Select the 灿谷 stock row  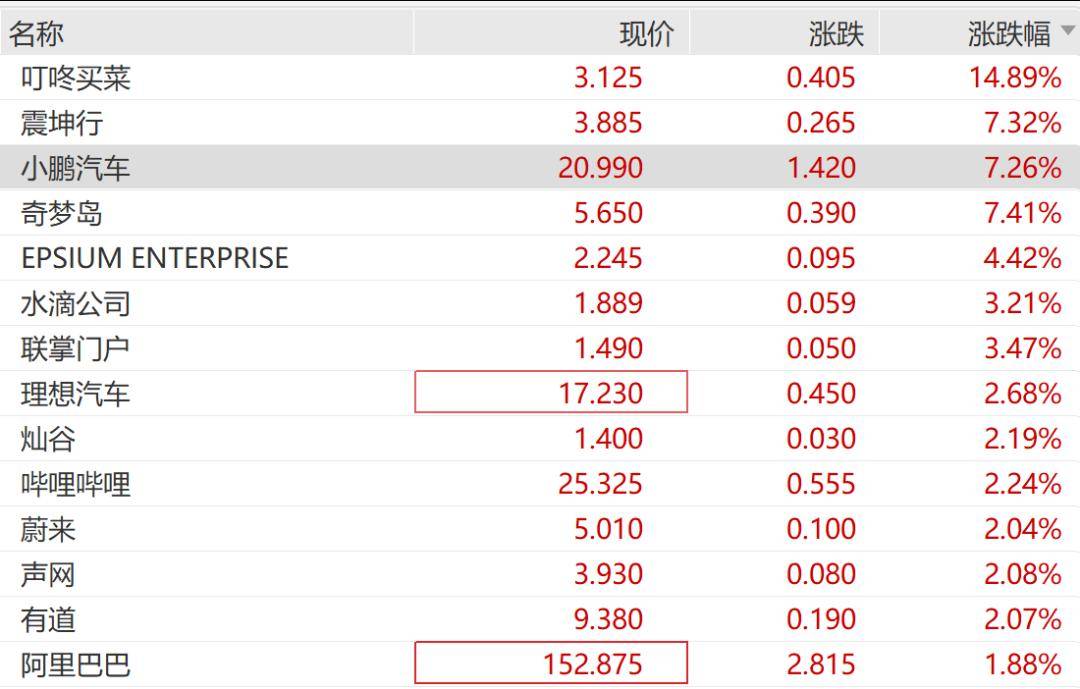[x=48, y=439]
